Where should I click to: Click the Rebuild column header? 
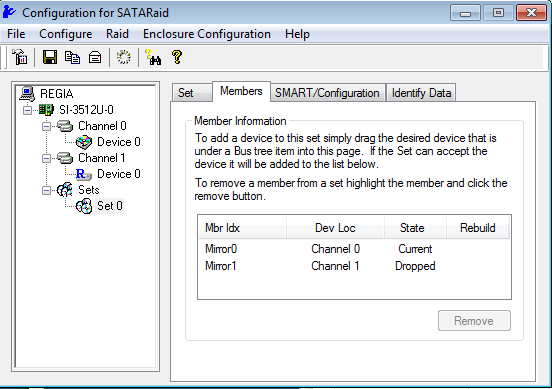[477, 228]
